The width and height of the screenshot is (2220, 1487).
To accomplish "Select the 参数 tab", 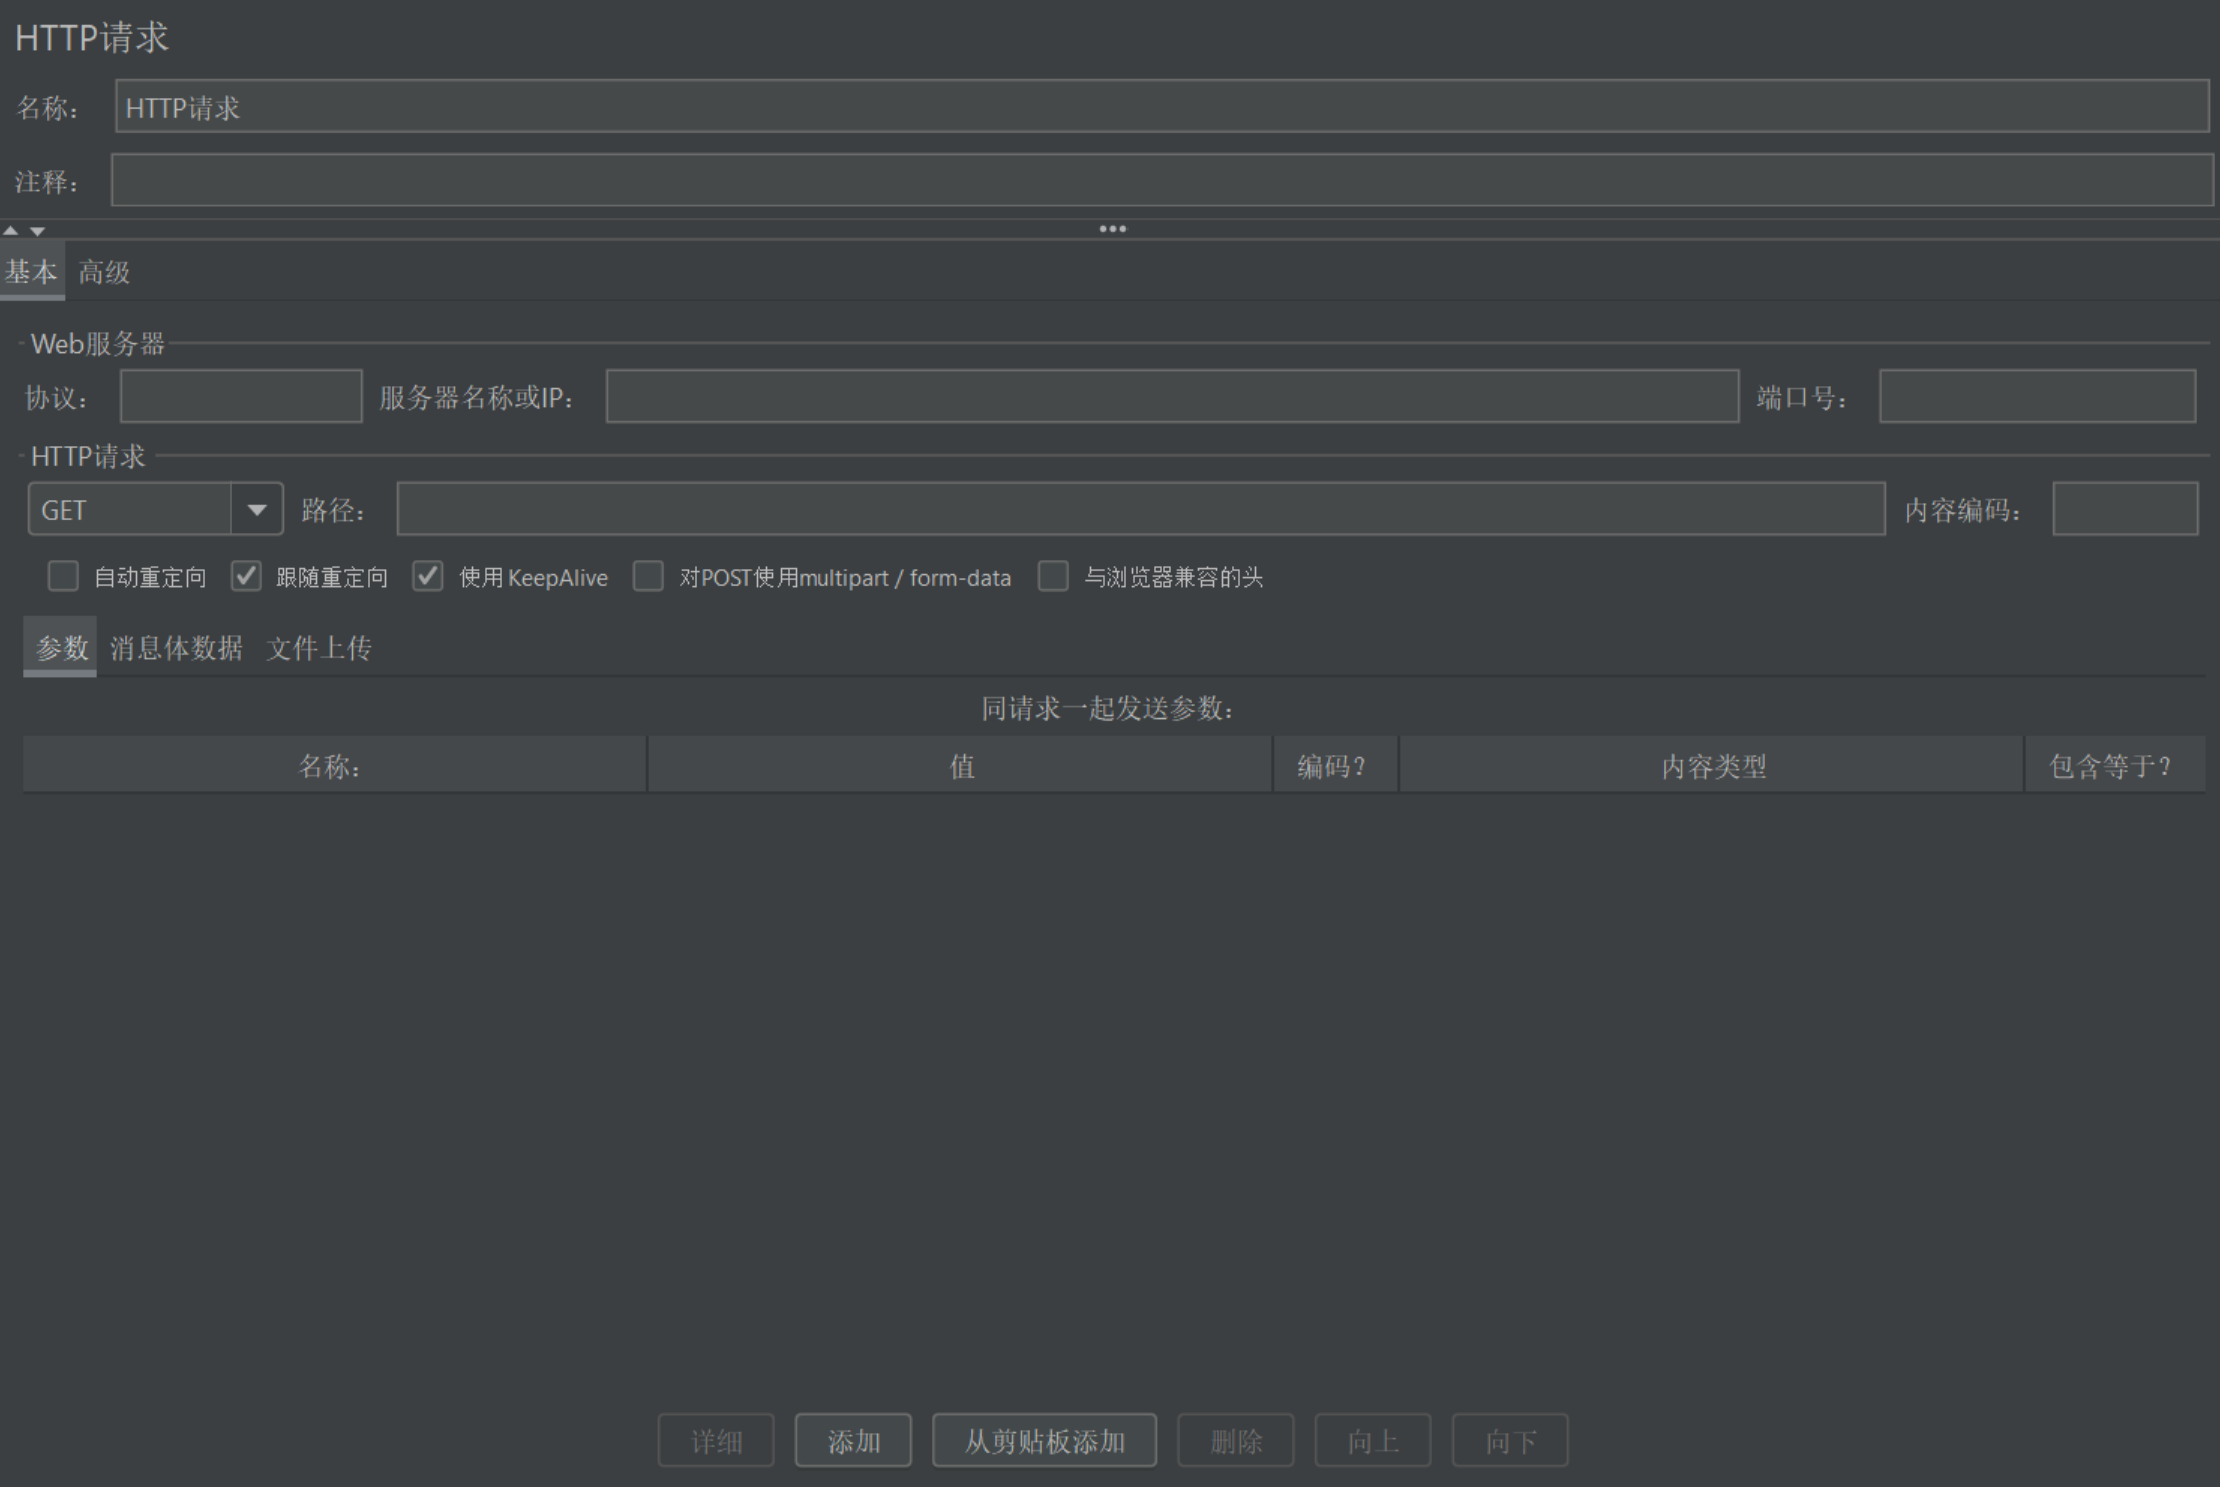I will click(61, 648).
